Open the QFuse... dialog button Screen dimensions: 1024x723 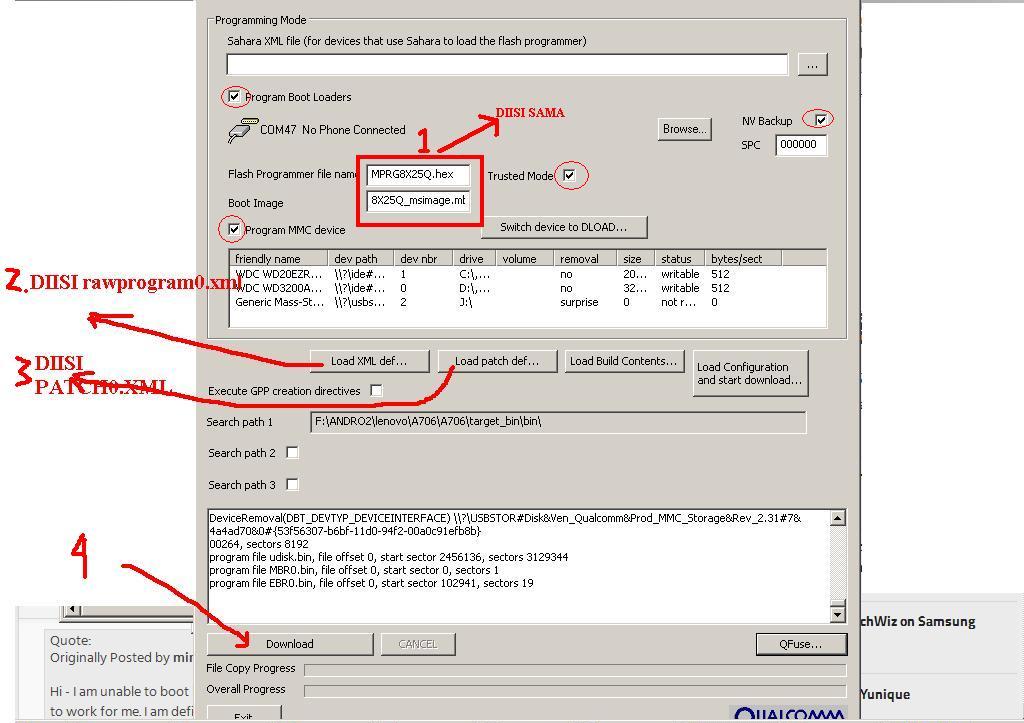(801, 644)
